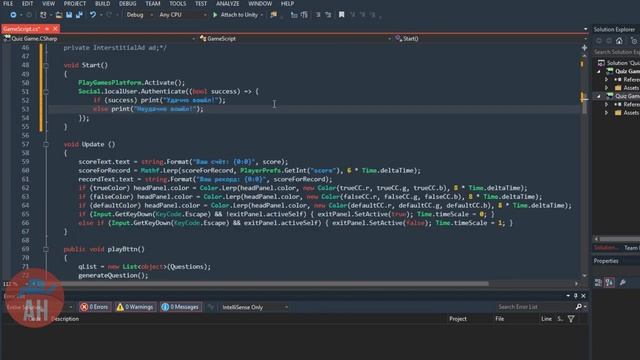The height and width of the screenshot is (360, 640).
Task: Expand Assets under the second Quiz Game project
Action: 607,113
